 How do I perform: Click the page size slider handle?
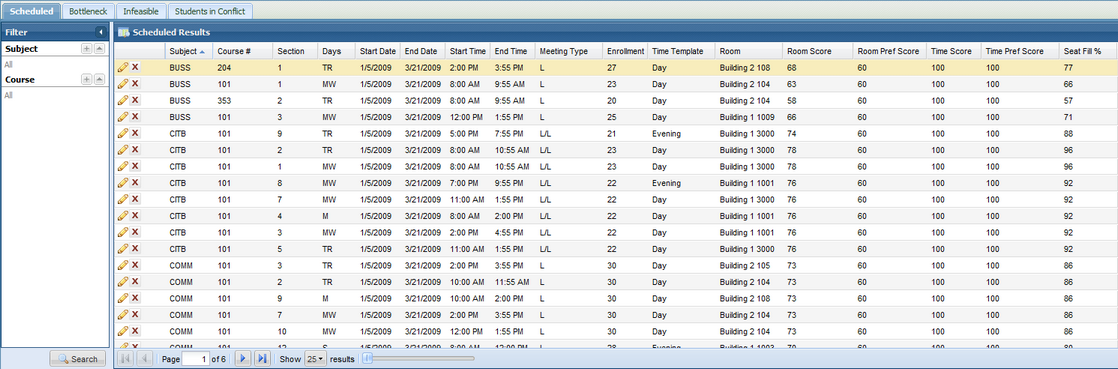[368, 358]
